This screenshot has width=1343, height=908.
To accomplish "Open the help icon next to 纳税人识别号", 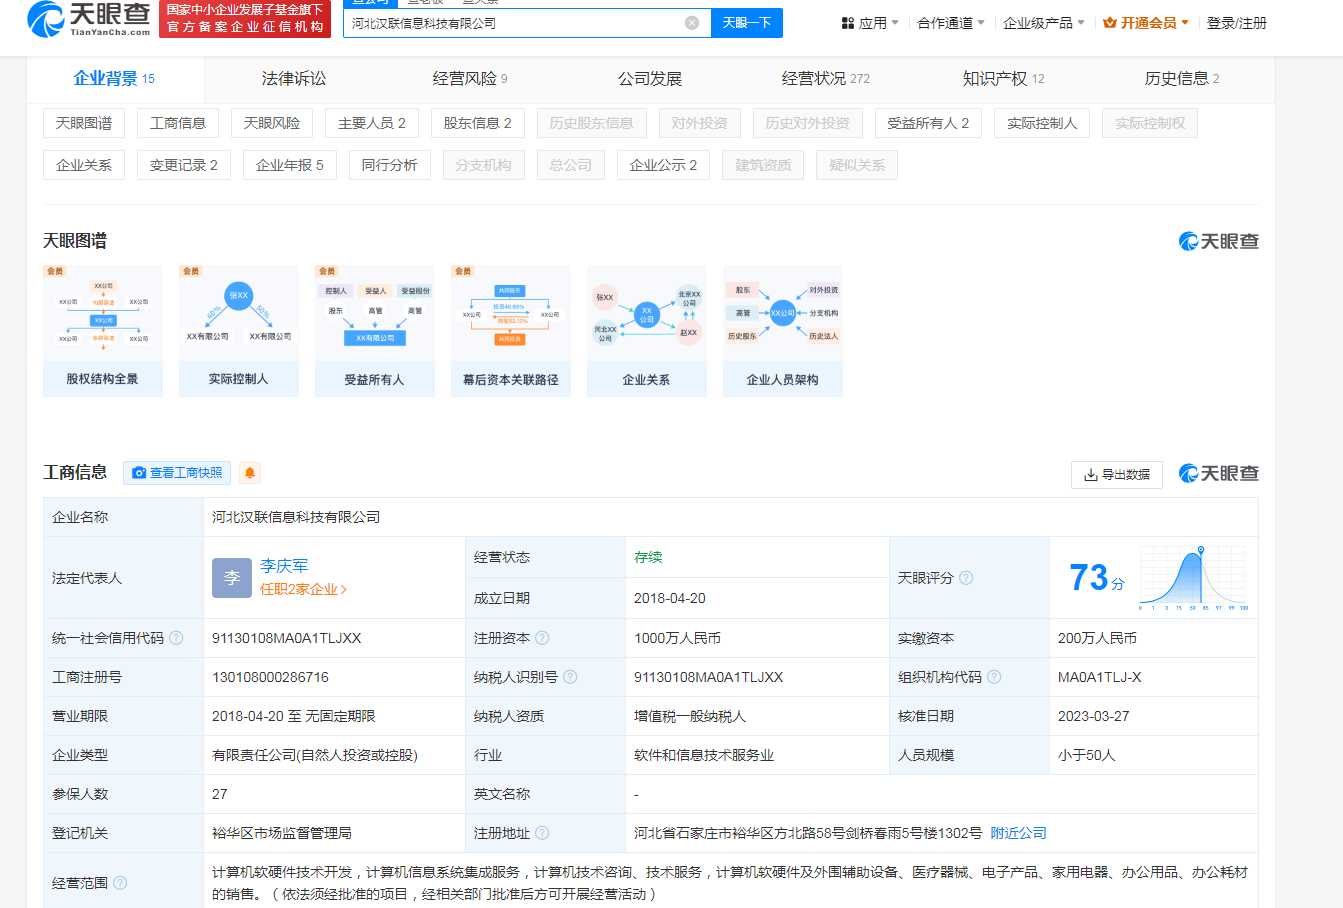I will point(570,677).
